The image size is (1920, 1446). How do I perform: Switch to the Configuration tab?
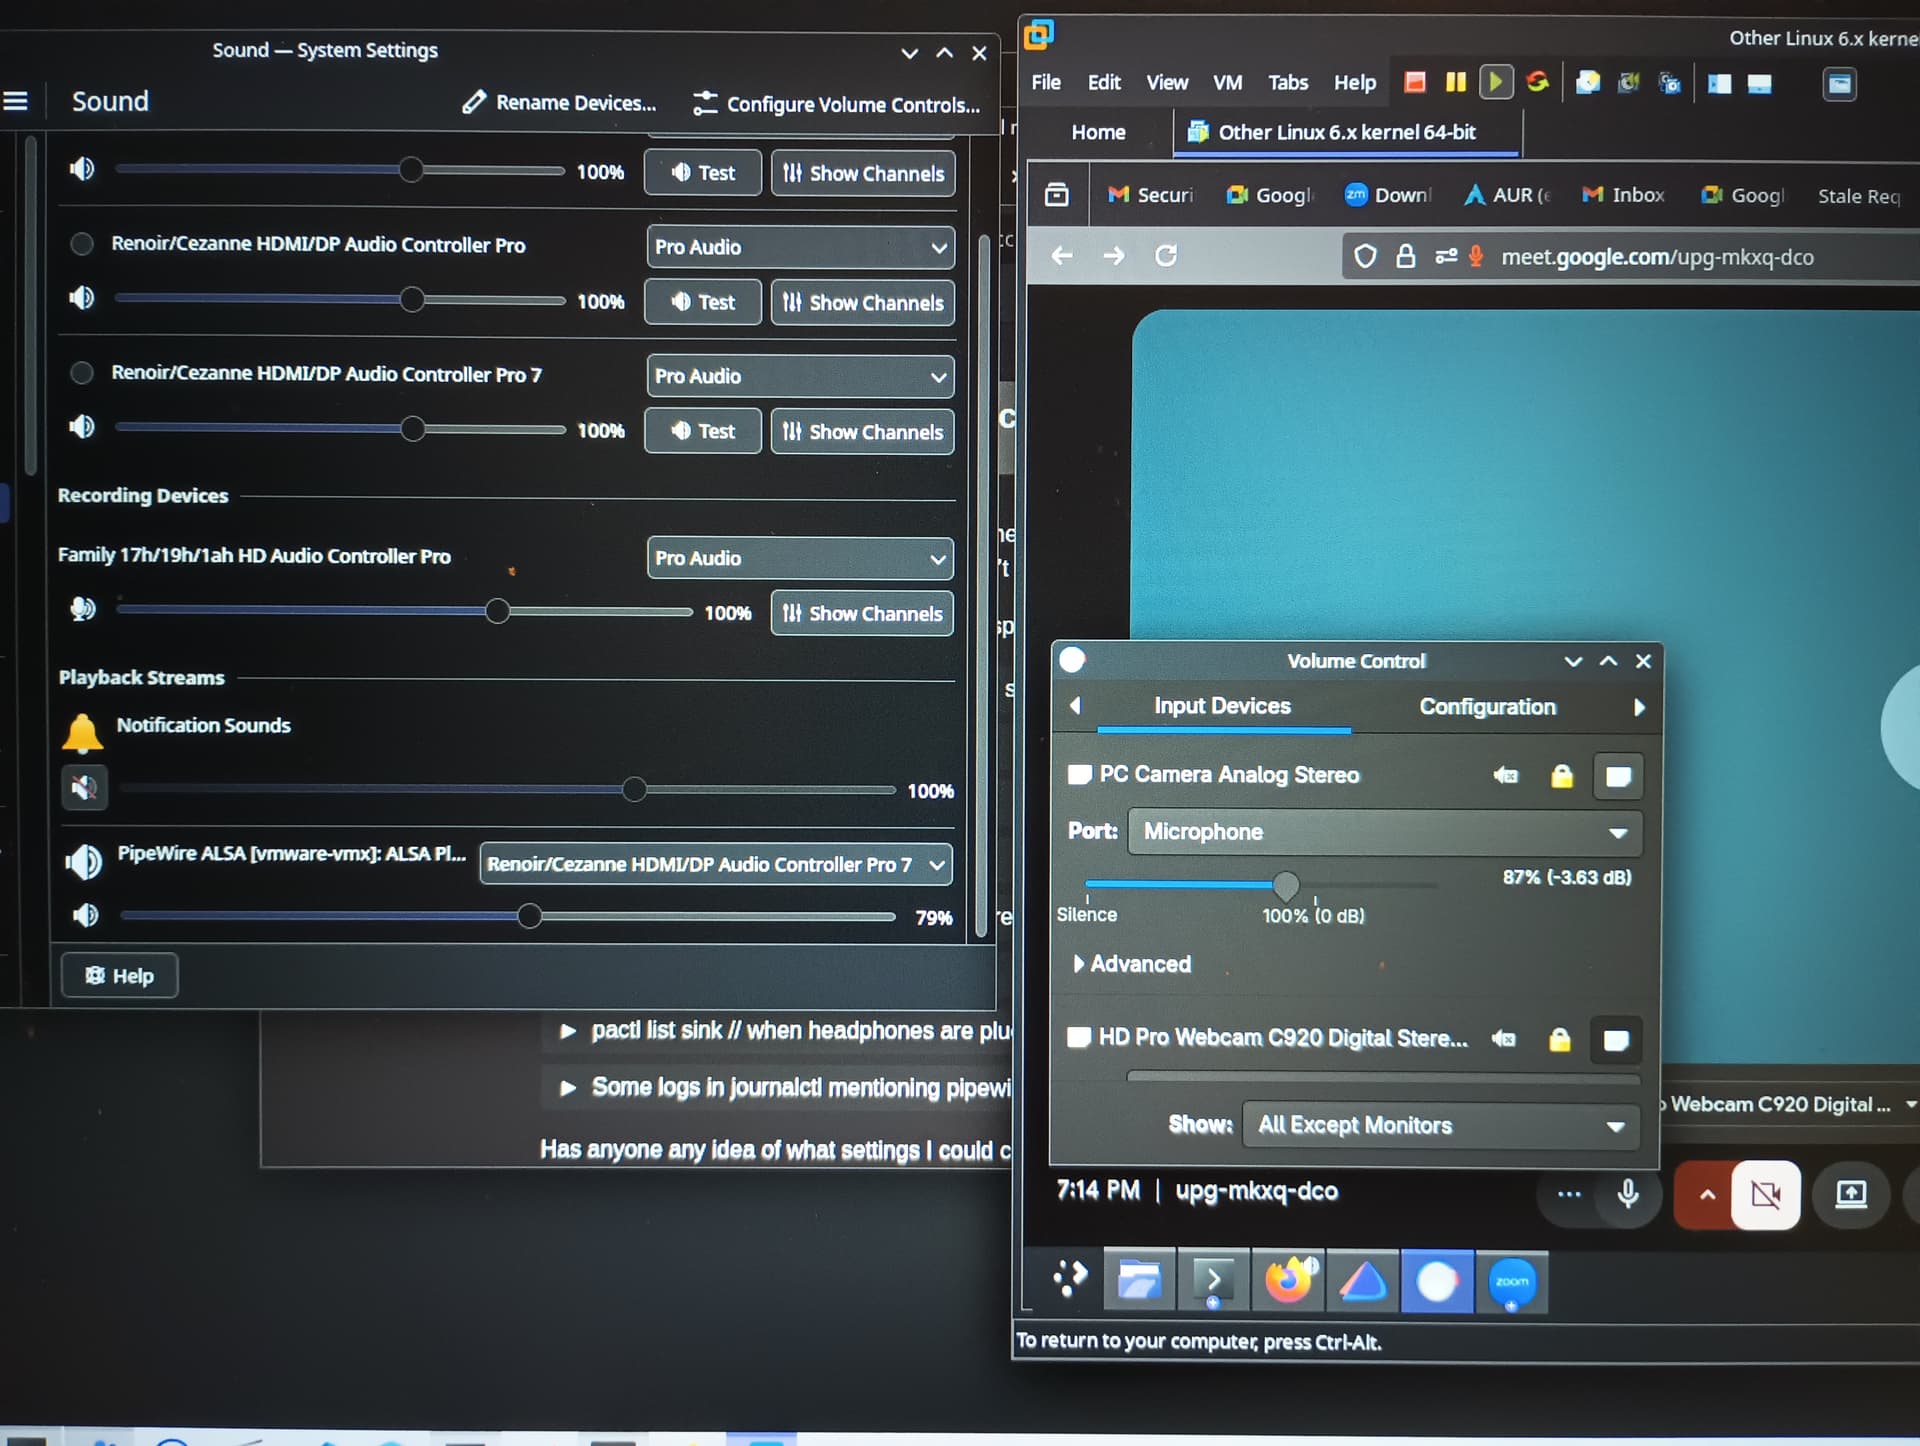tap(1487, 707)
